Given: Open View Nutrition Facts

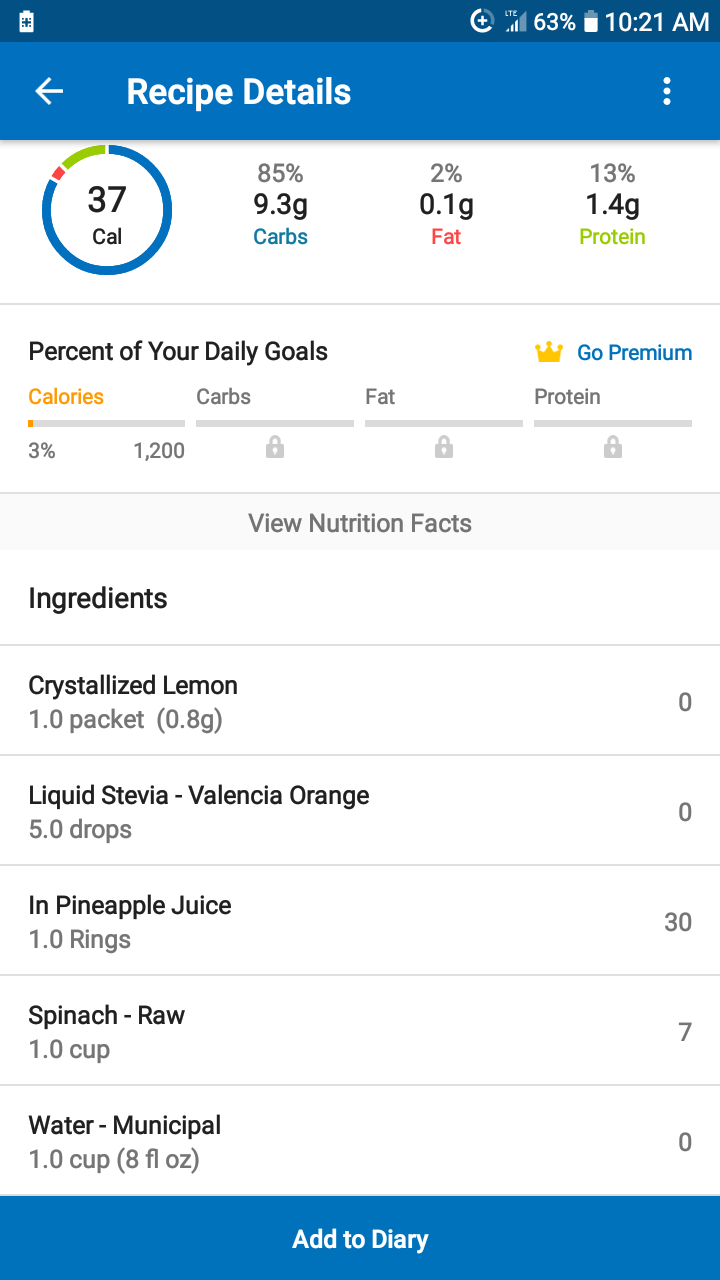Looking at the screenshot, I should tap(360, 523).
